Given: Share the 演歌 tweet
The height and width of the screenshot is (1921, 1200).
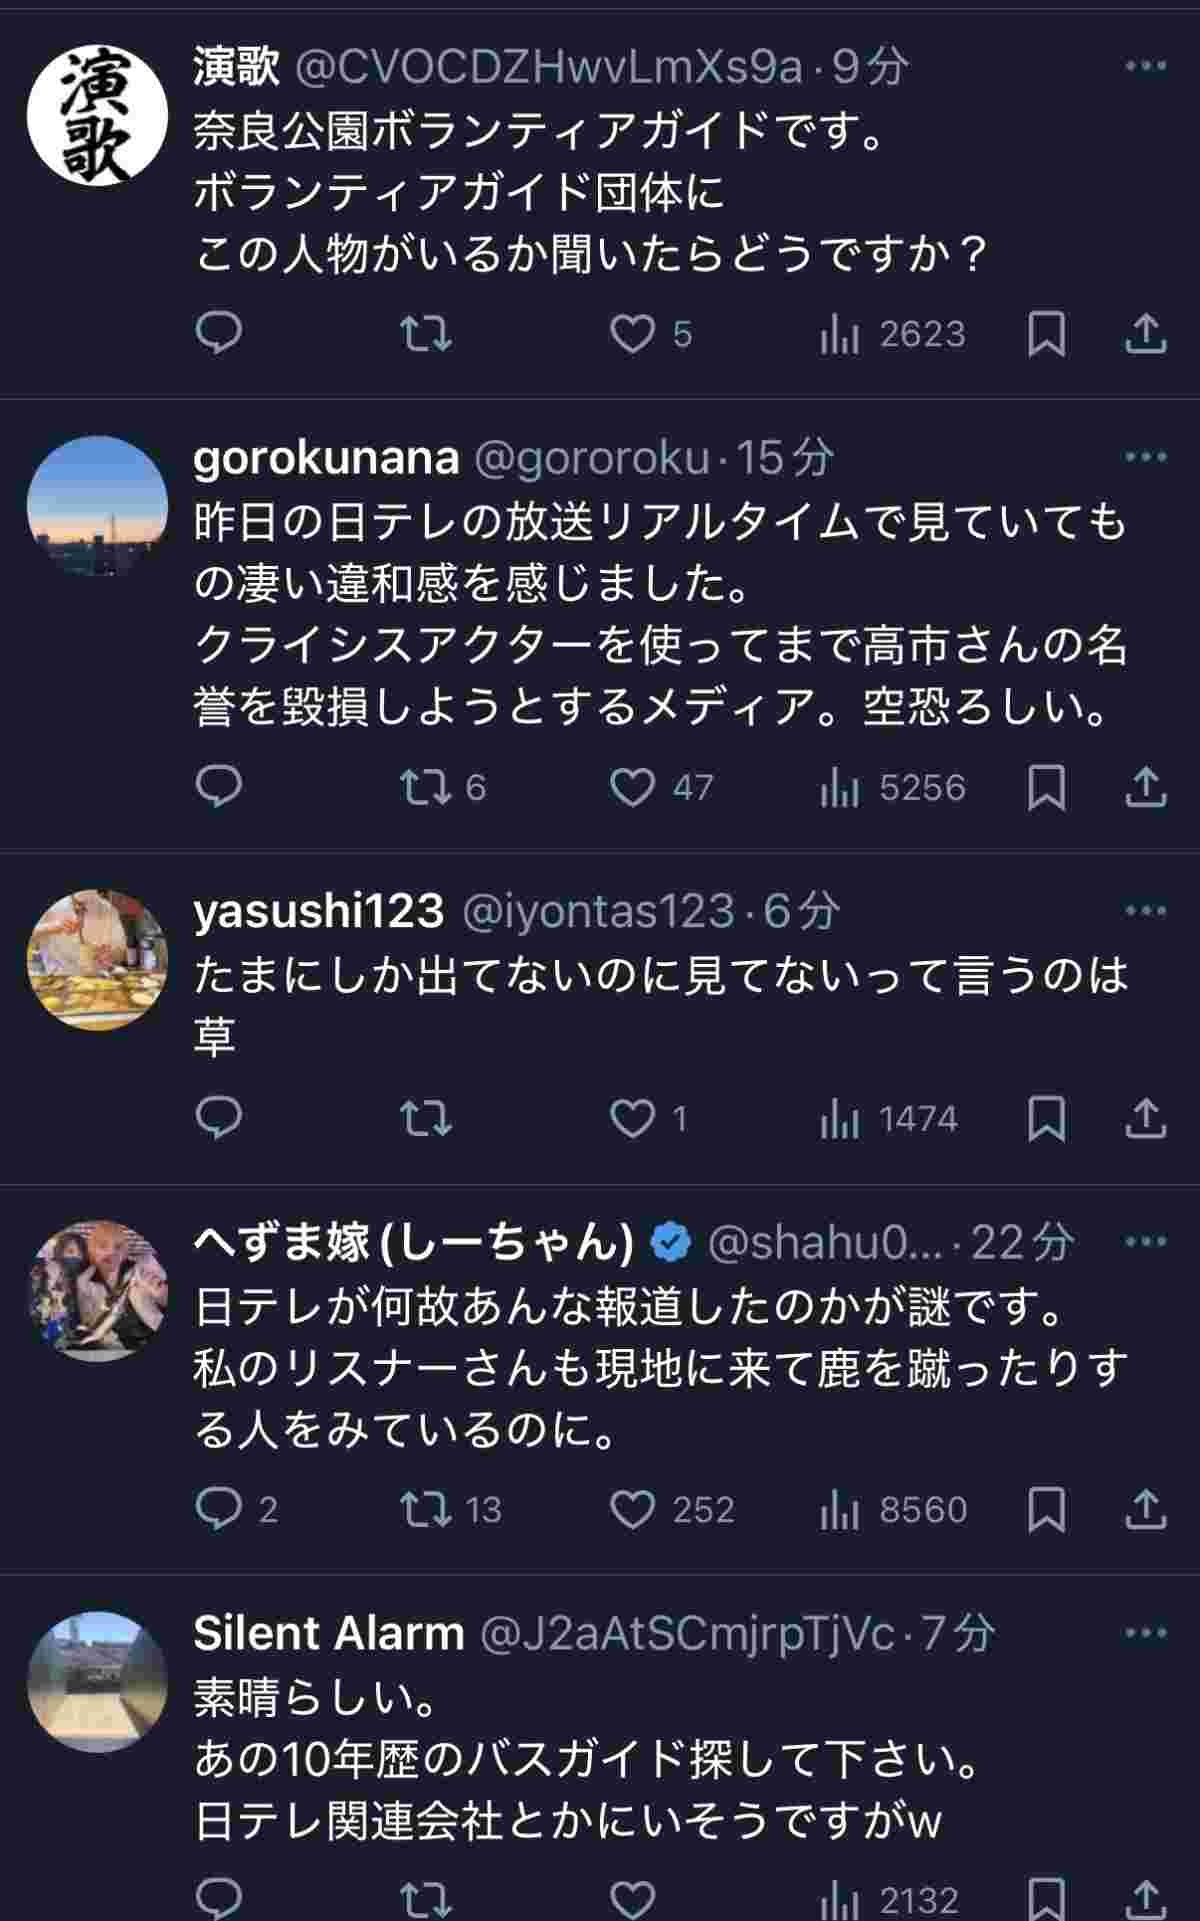Looking at the screenshot, I should point(1145,334).
